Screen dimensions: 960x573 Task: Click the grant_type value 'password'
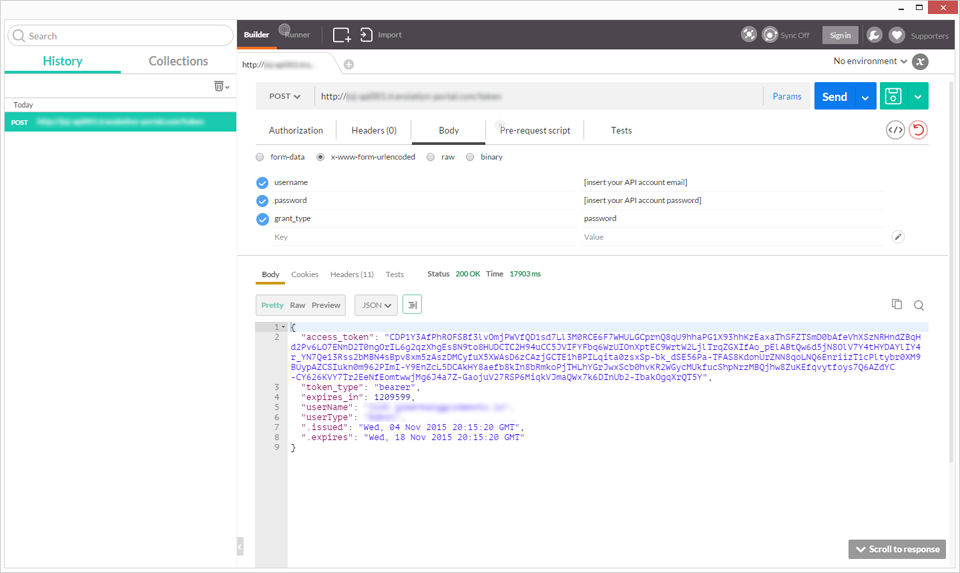[600, 219]
